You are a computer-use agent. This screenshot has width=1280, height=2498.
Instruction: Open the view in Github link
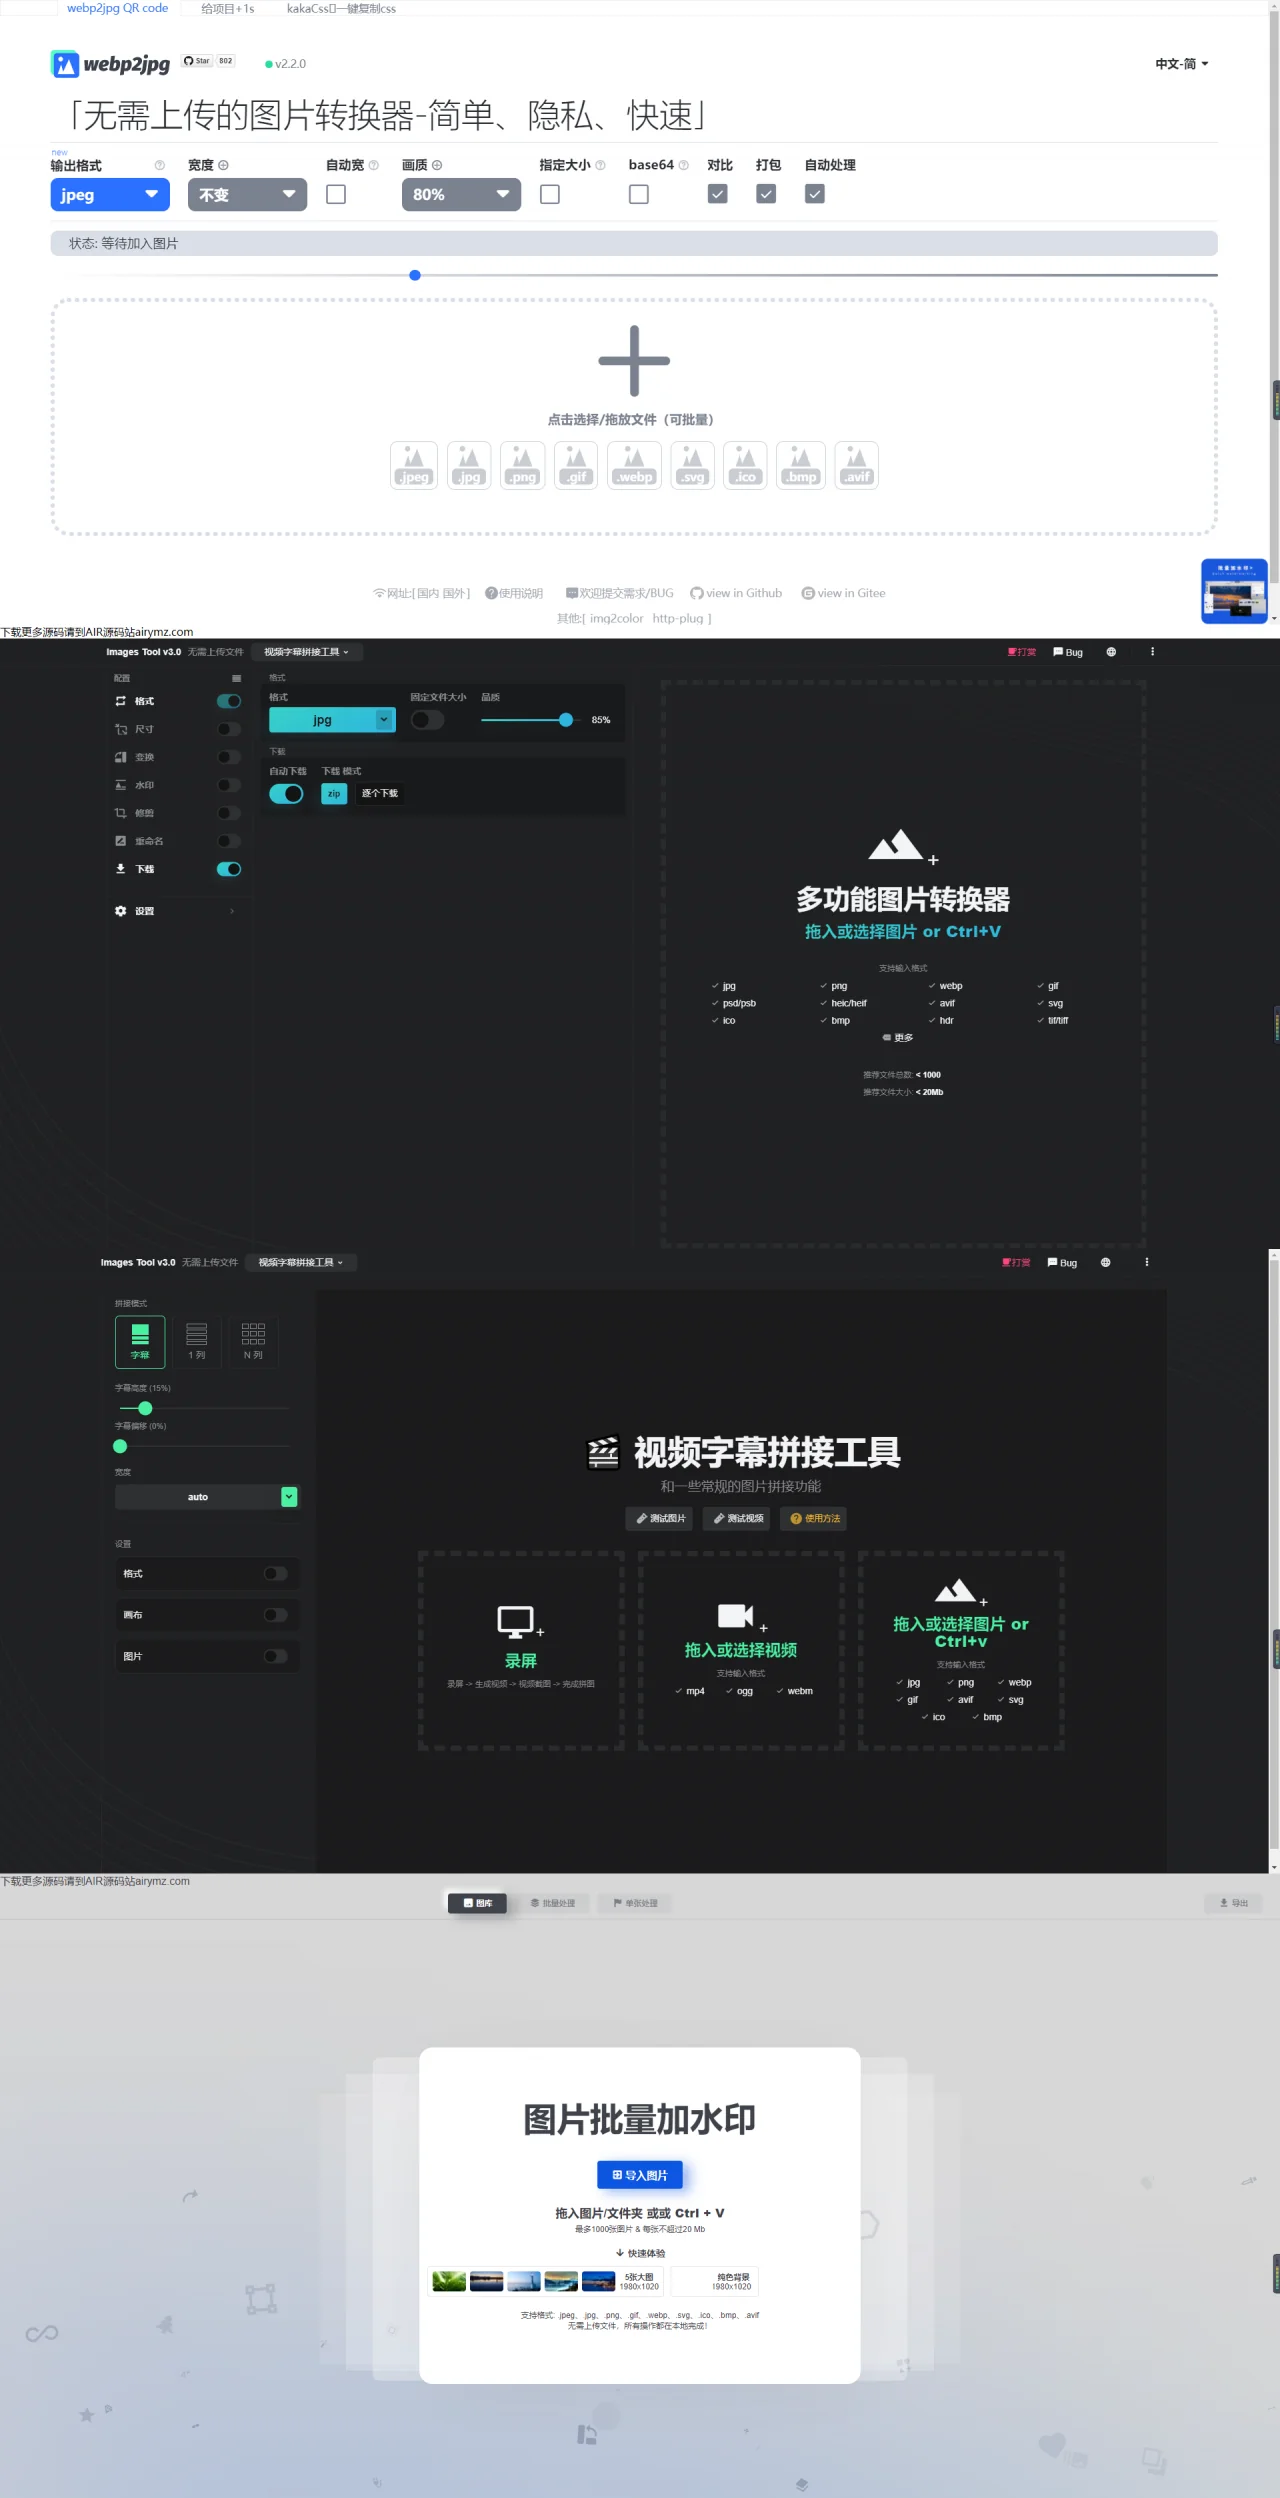[x=737, y=594]
